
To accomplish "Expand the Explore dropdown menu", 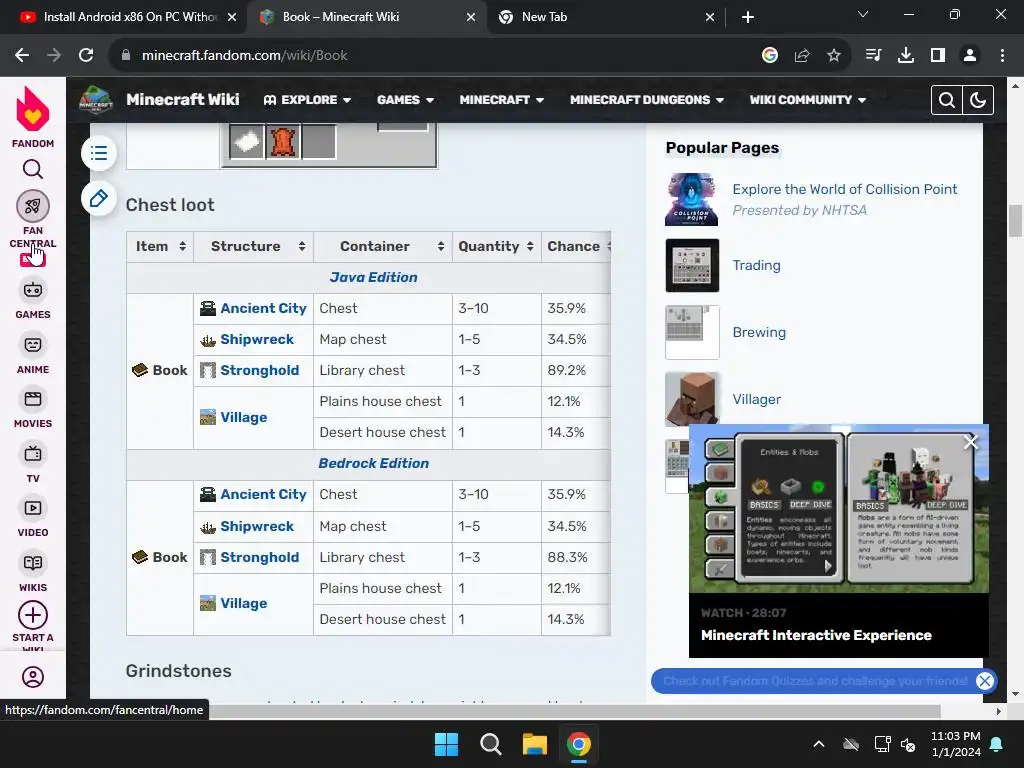I will pos(307,100).
